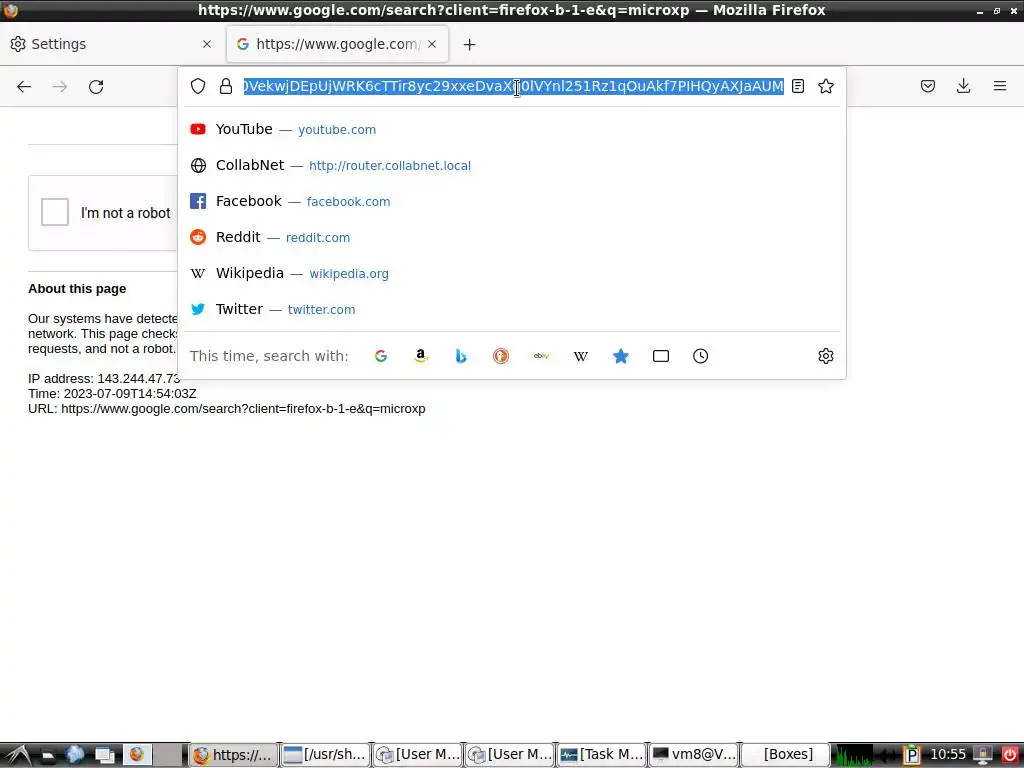Switch to vm8@V... terminal taskbar window
Screen dimensions: 1024x768
click(694, 755)
